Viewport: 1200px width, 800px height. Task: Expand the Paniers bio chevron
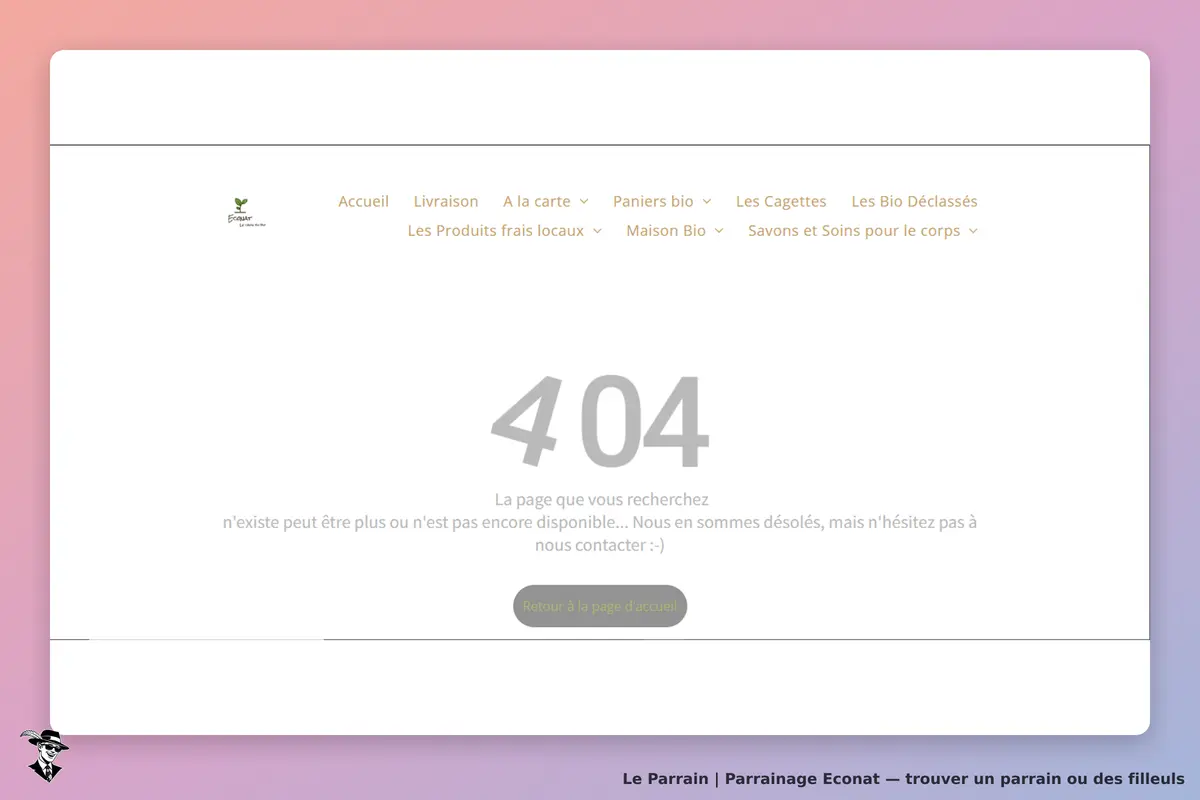pos(707,202)
